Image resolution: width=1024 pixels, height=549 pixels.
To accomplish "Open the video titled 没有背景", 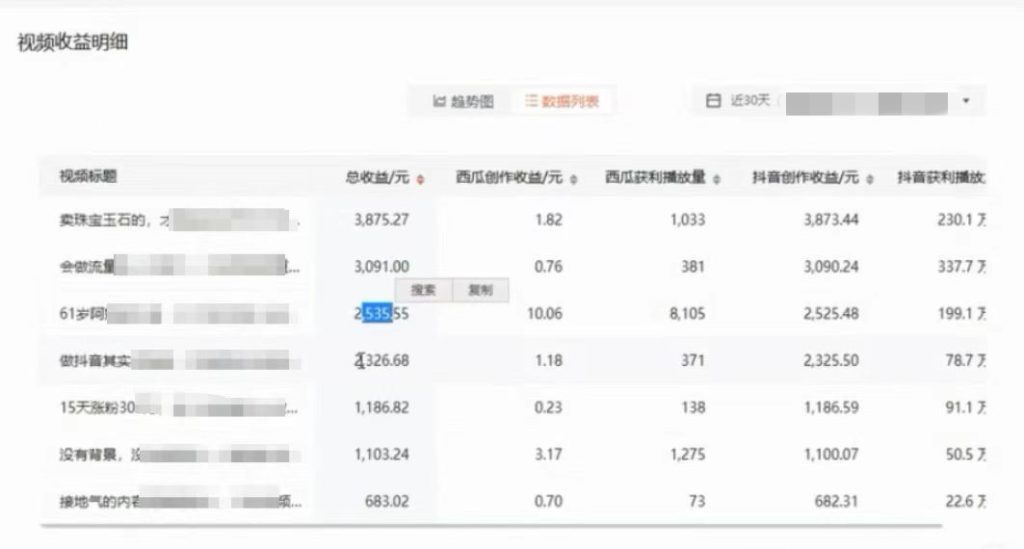I will (179, 454).
